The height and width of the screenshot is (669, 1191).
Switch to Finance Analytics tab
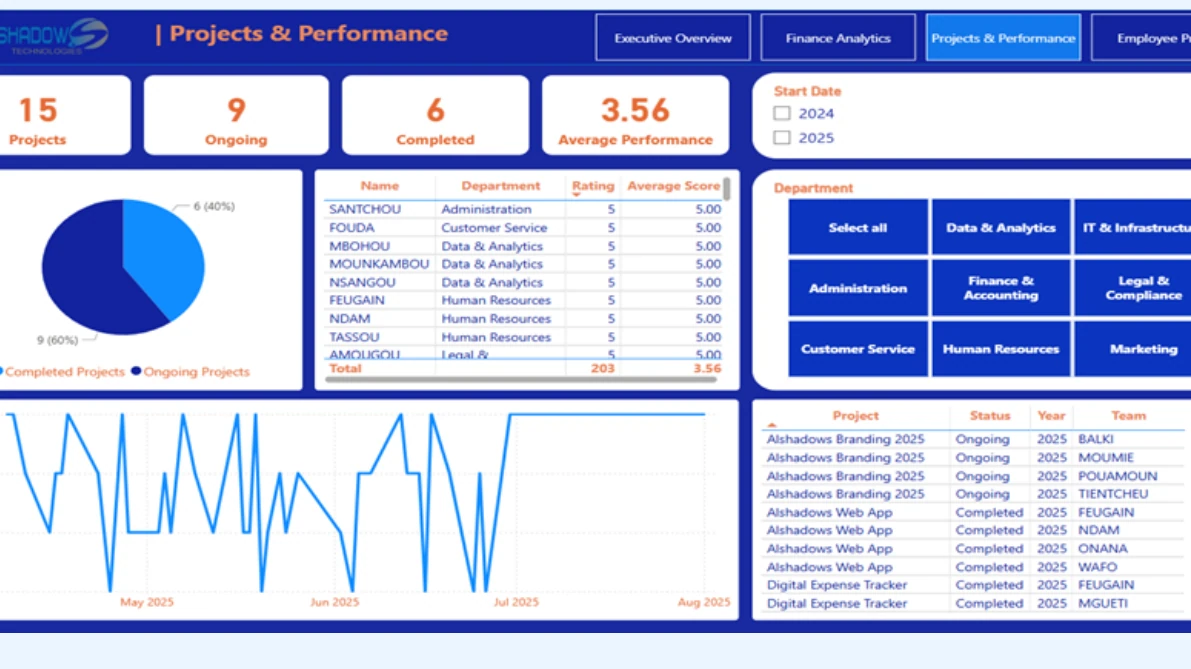point(838,38)
